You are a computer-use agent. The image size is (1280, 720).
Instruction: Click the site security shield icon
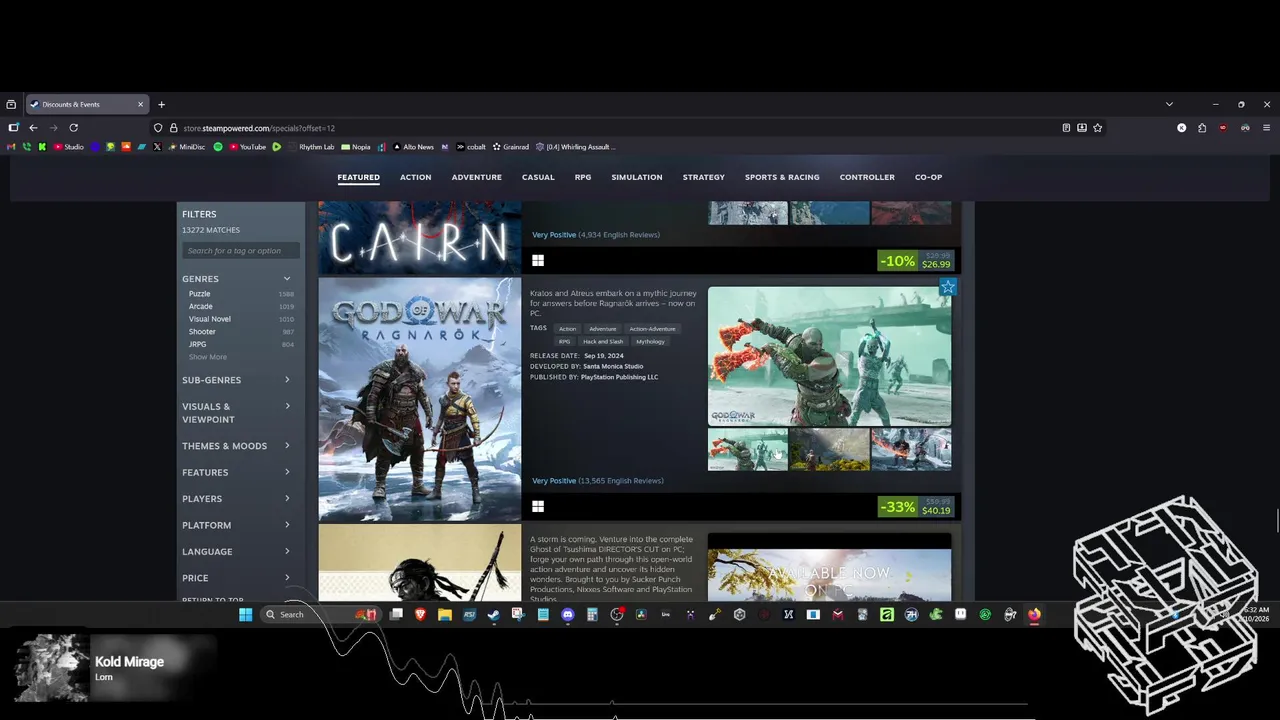click(158, 128)
